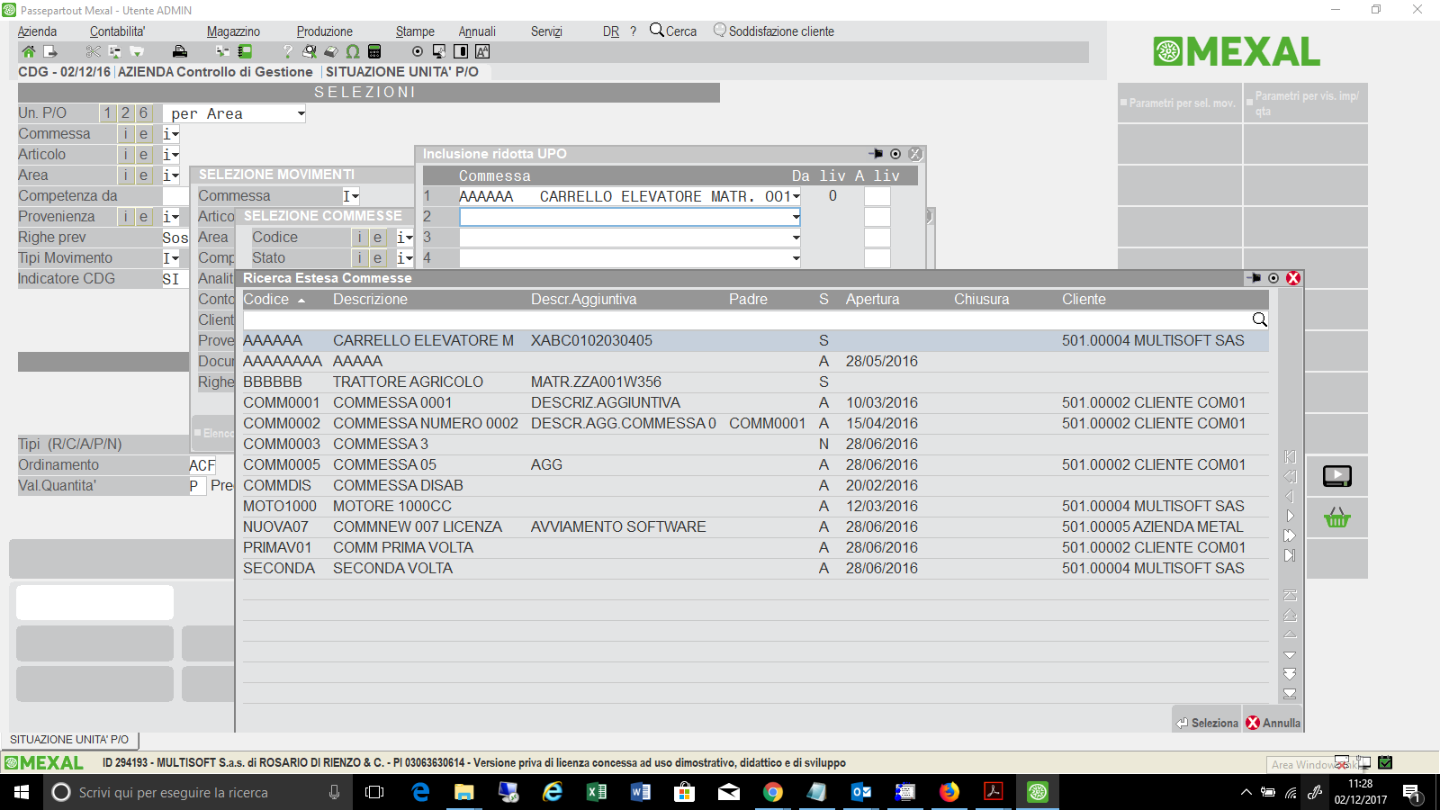Click the green home icon in toolbar
The image size is (1440, 810).
click(28, 52)
